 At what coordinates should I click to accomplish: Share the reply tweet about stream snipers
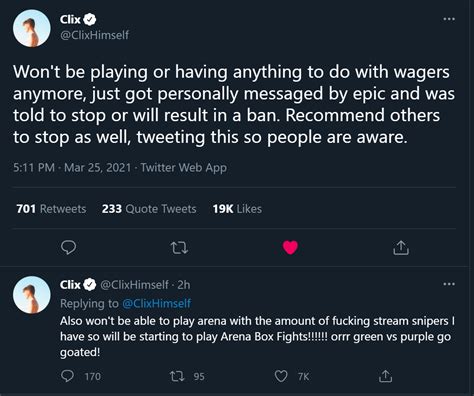click(x=385, y=376)
